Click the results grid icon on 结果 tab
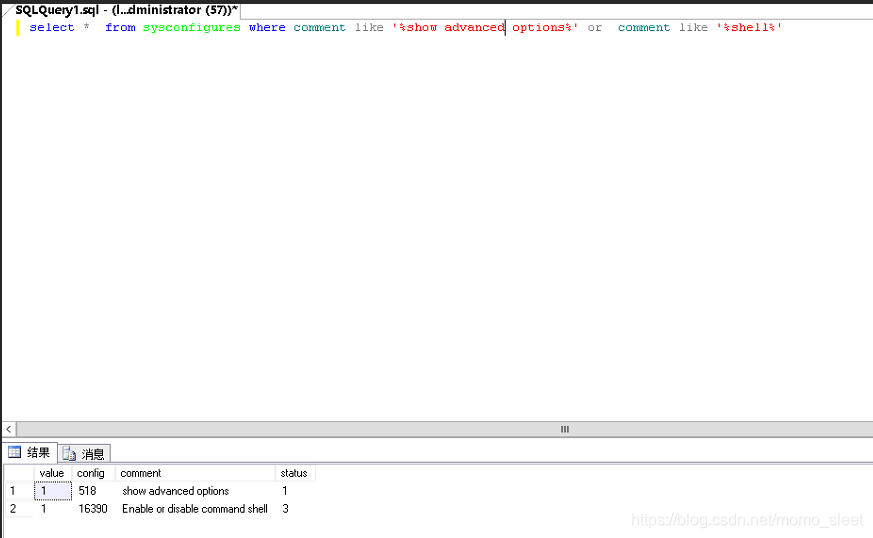The height and width of the screenshot is (538, 873). pos(14,452)
